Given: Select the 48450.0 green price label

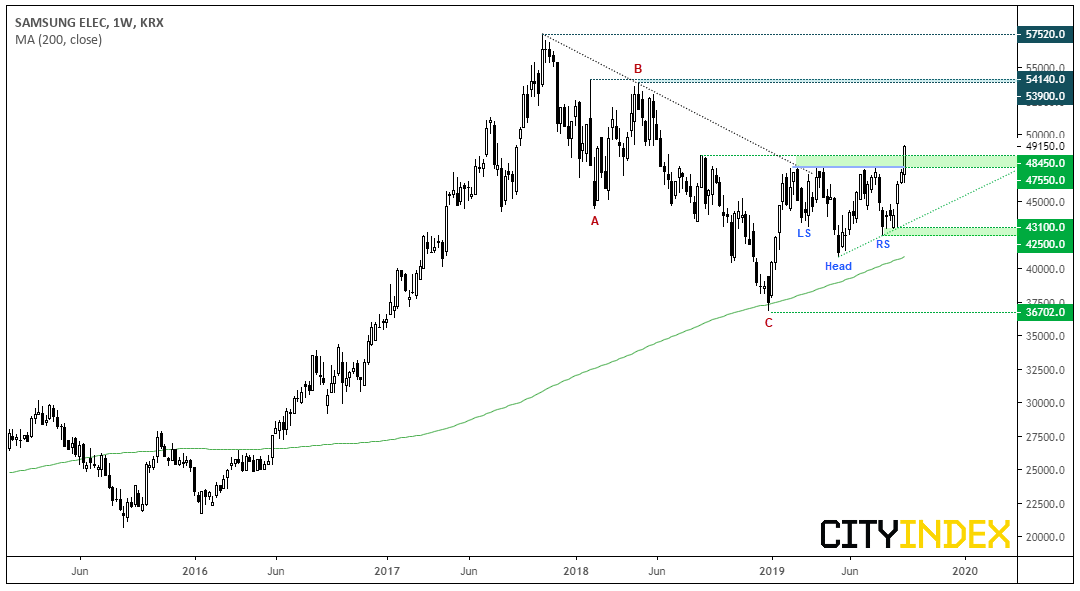Looking at the screenshot, I should click(1045, 164).
